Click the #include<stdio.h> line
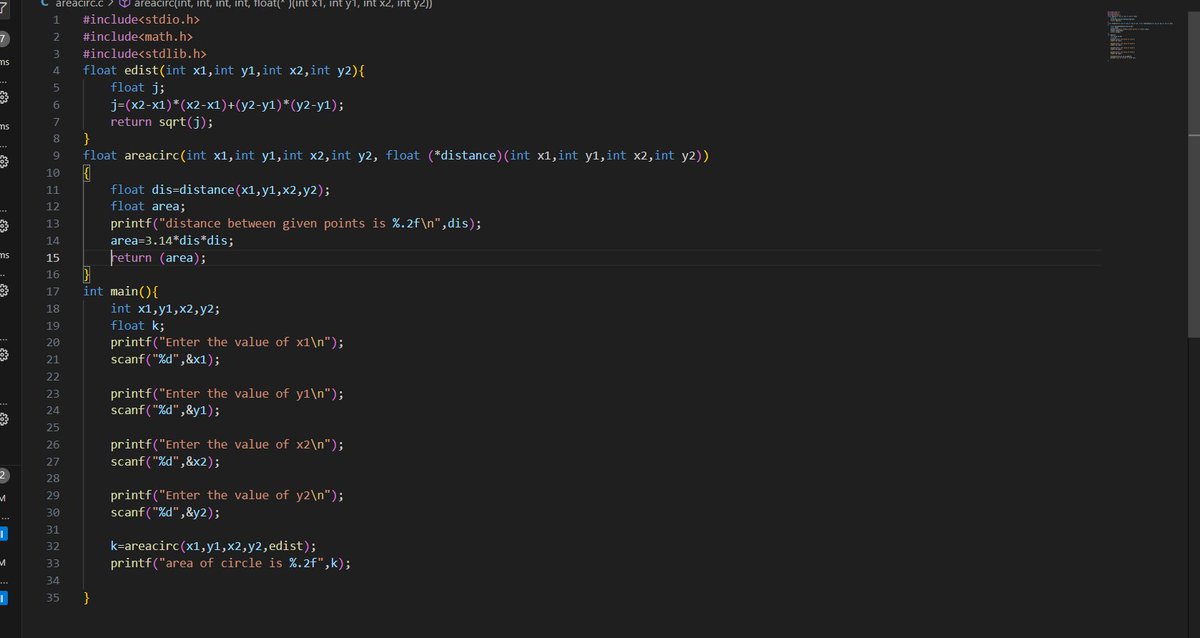1200x638 pixels. (x=140, y=19)
